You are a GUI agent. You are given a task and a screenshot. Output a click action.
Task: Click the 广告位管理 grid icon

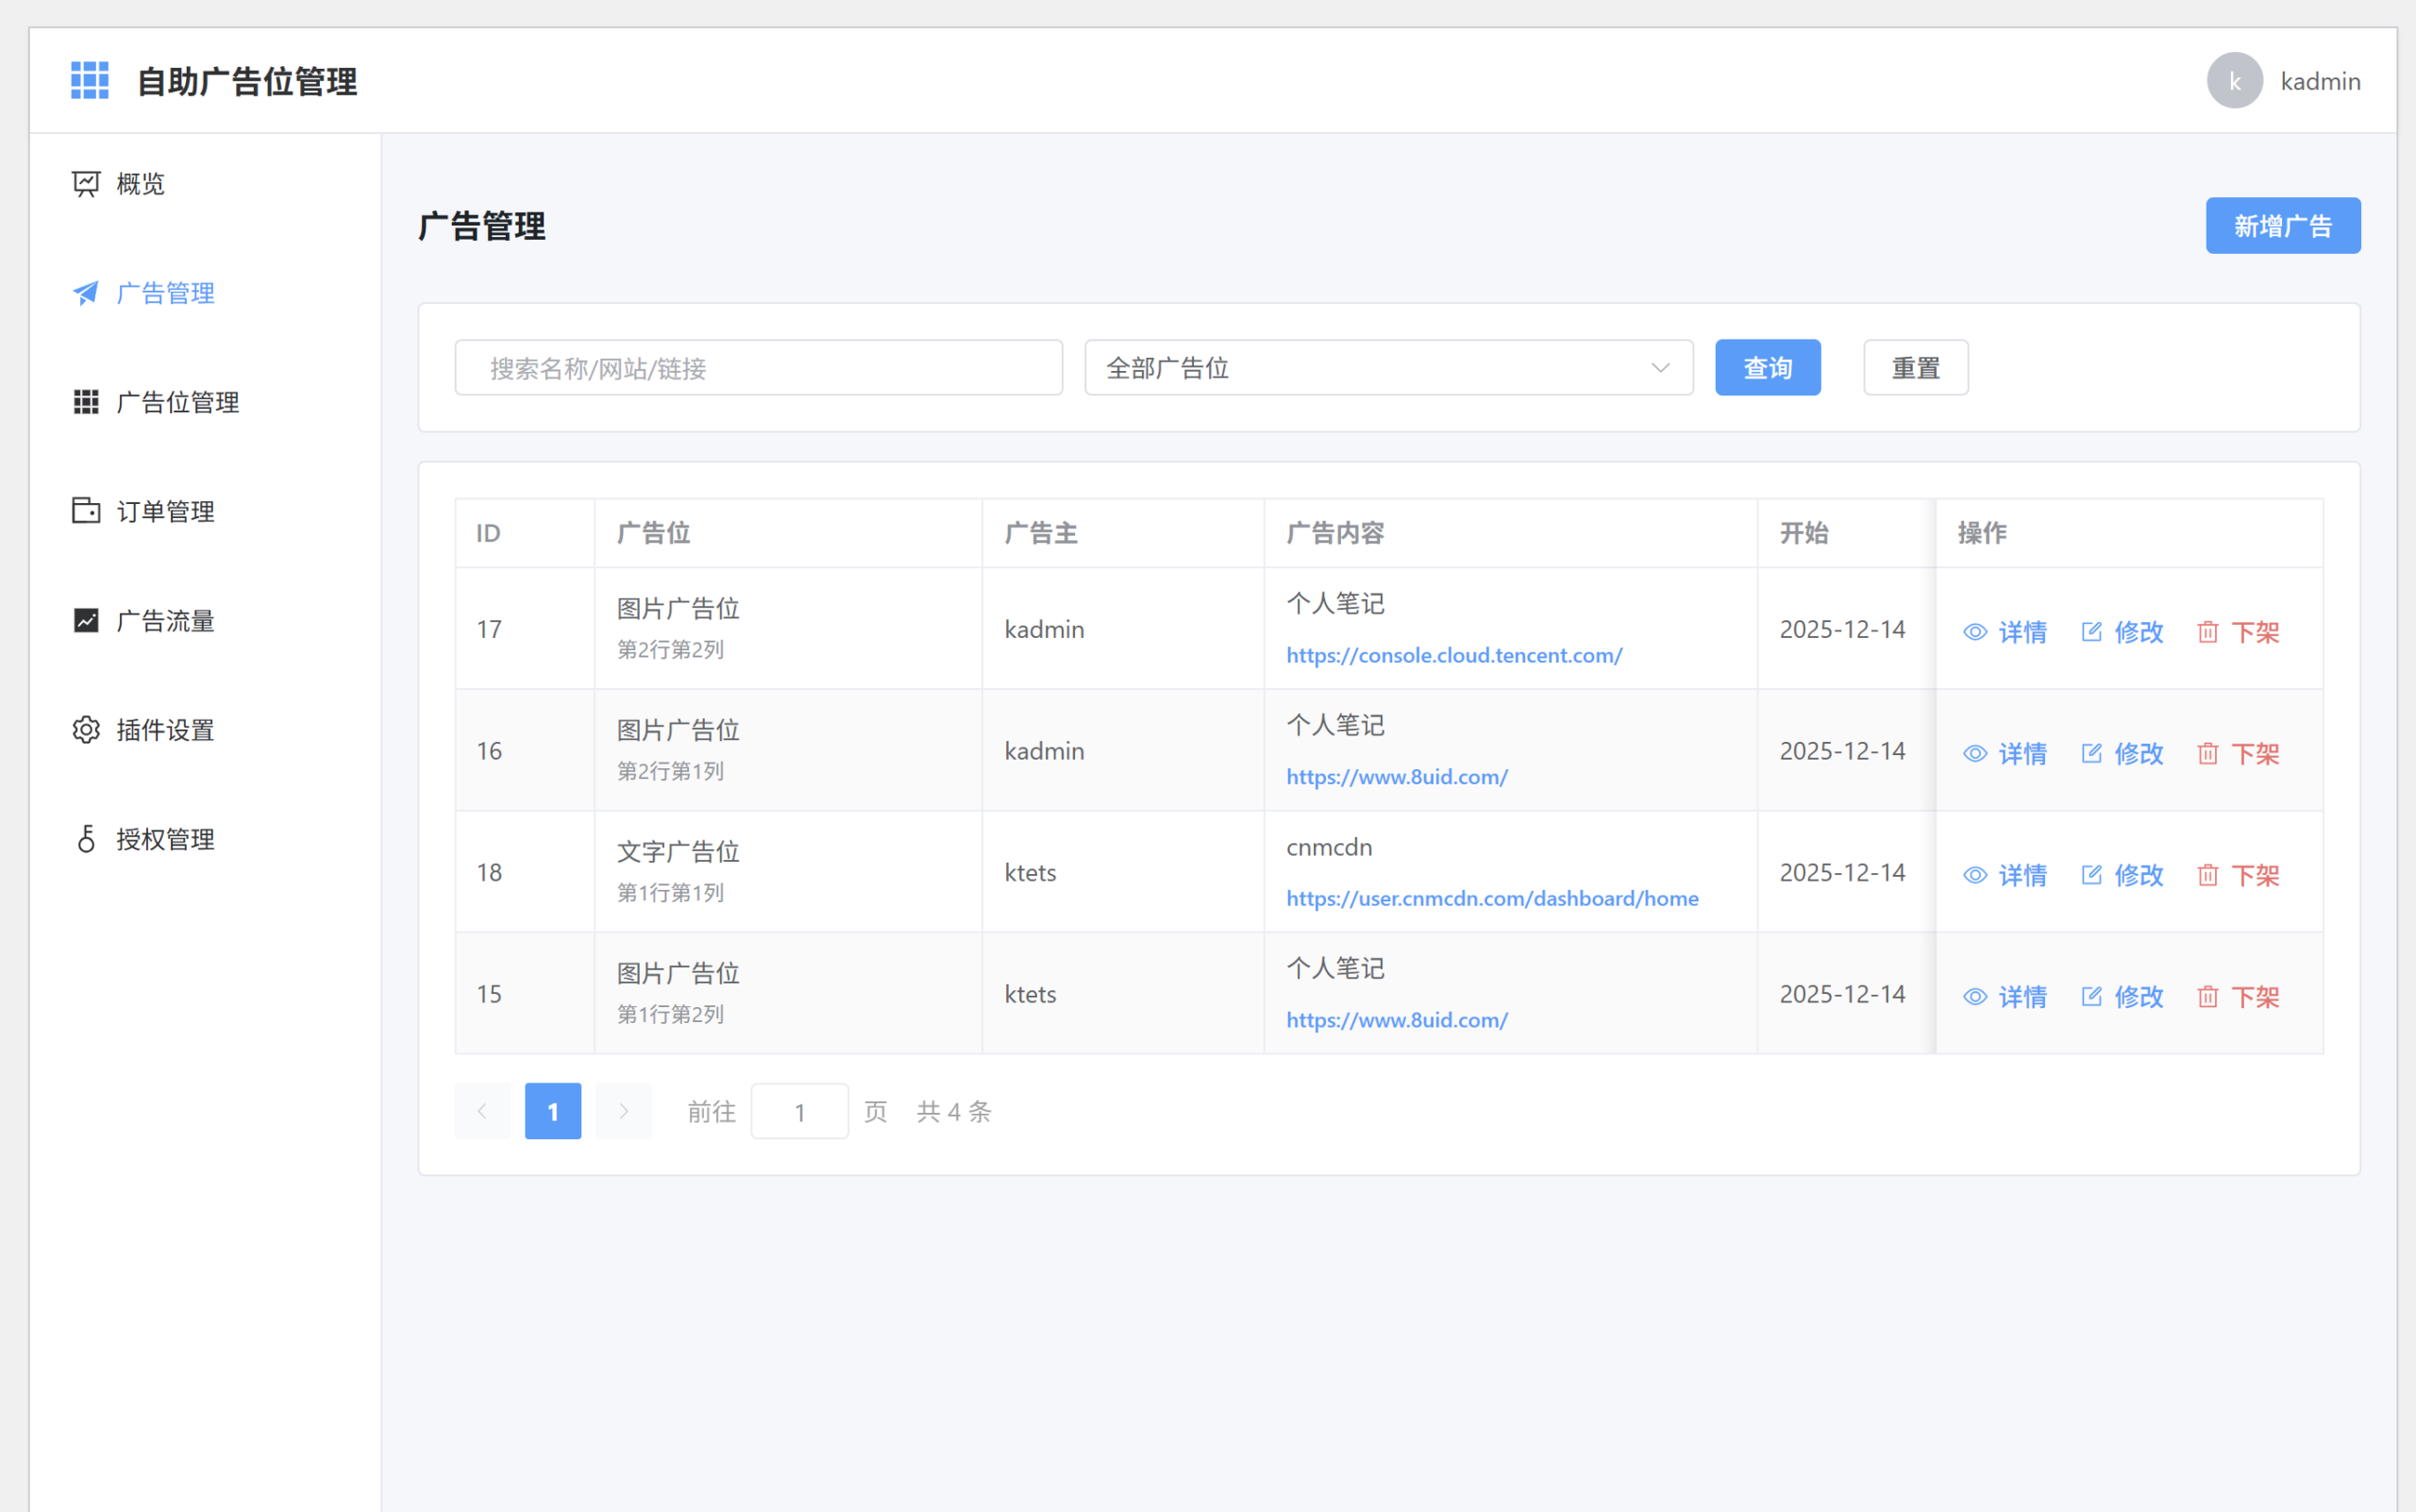tap(86, 402)
